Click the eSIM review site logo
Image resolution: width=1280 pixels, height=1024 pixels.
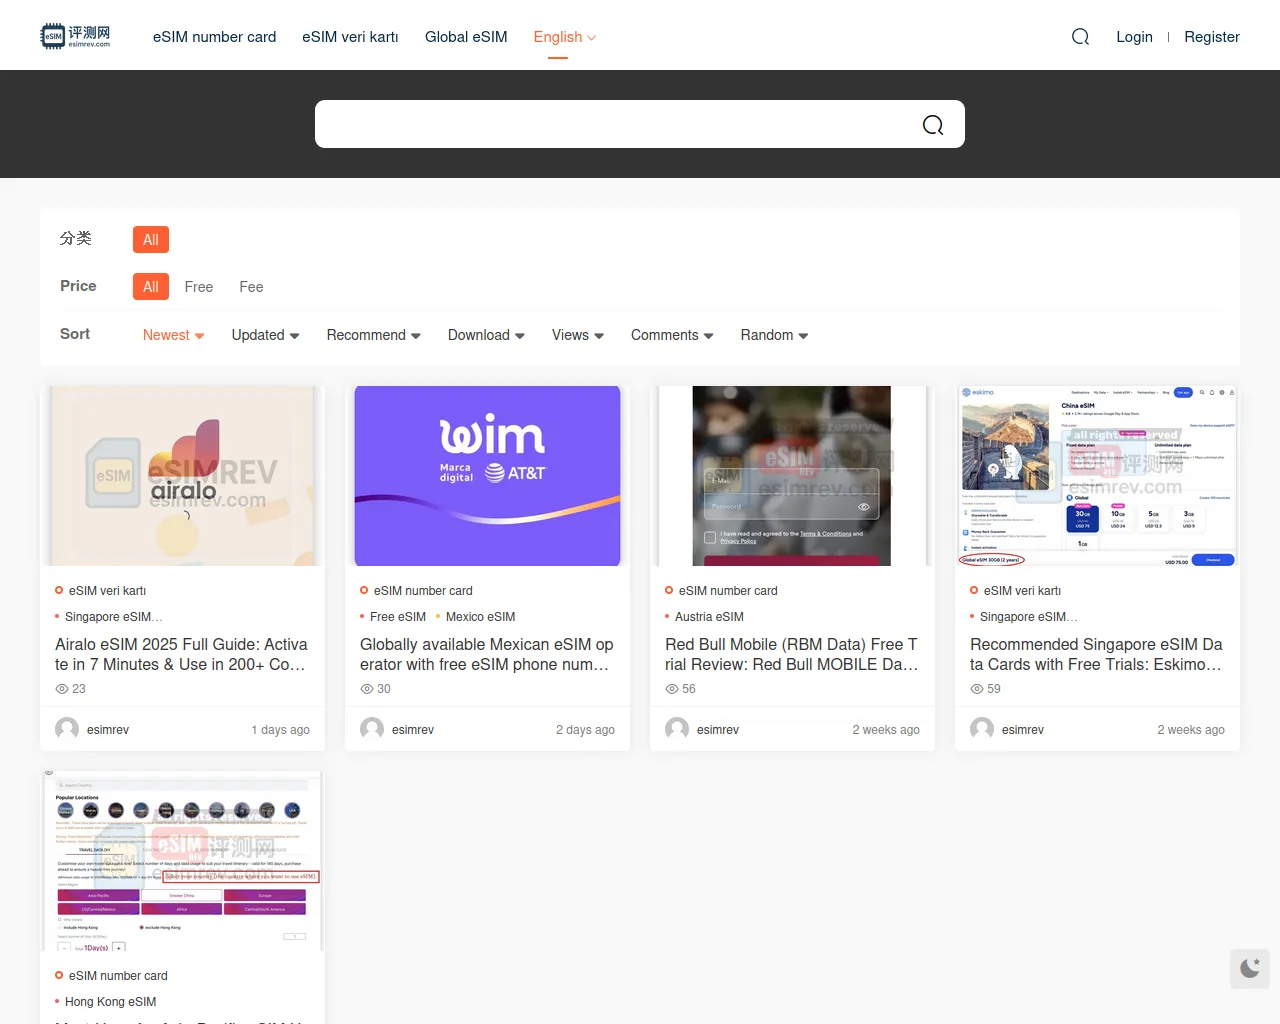75,37
